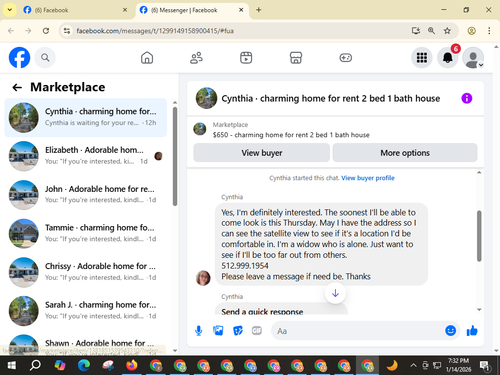
Task: Click the address bar URL
Action: point(155,31)
